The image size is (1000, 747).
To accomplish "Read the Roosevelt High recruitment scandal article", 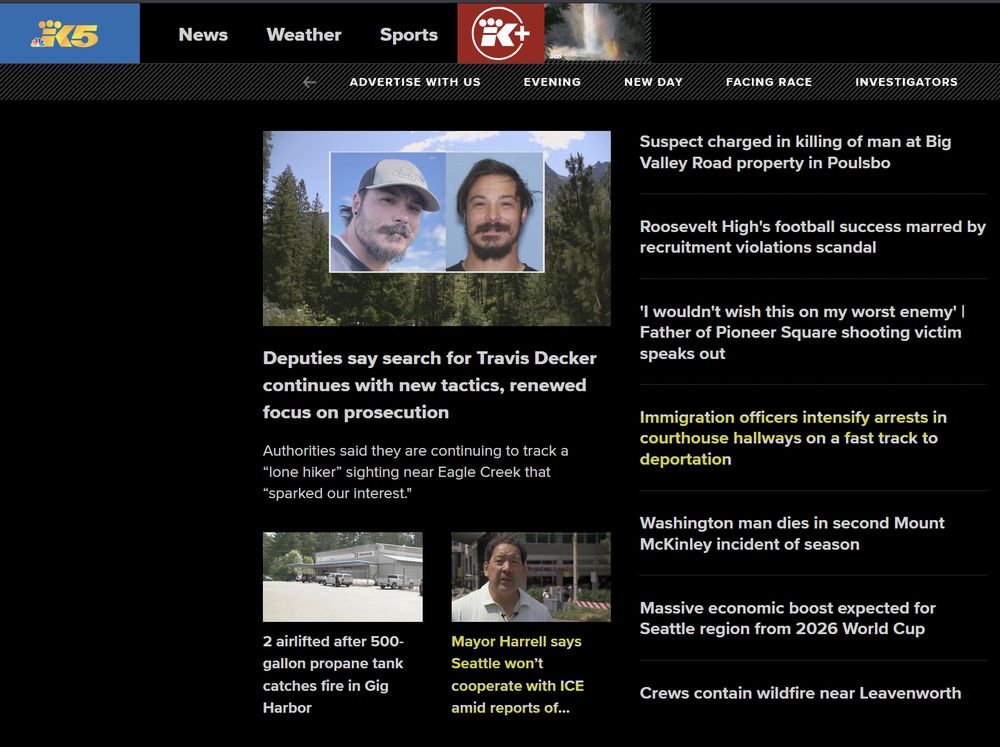I will tap(812, 237).
